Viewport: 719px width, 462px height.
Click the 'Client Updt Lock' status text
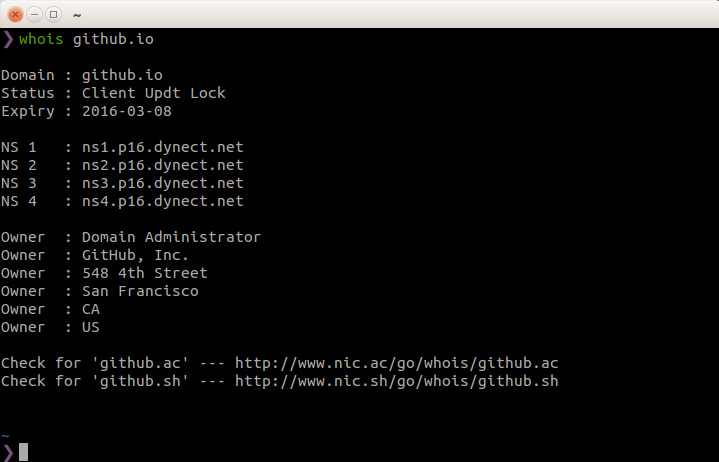pyautogui.click(x=154, y=93)
